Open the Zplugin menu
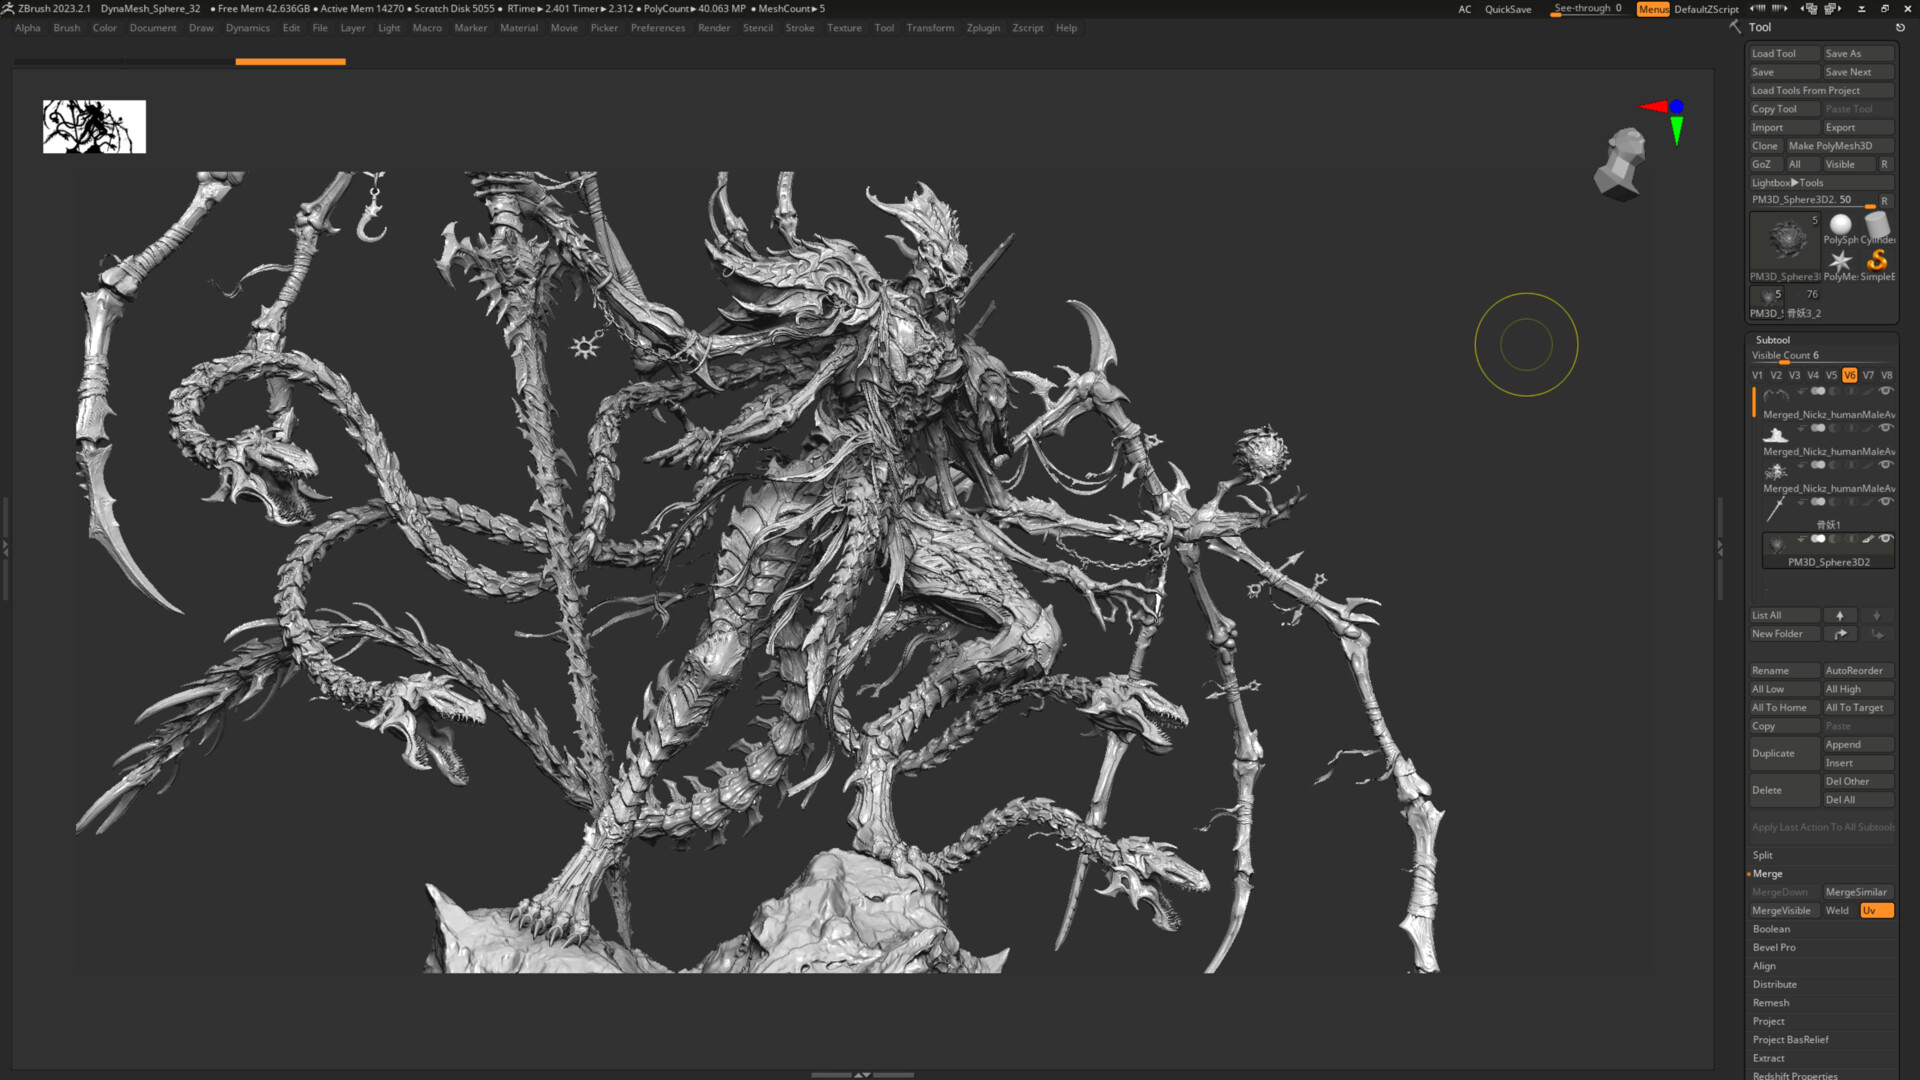This screenshot has height=1080, width=1920. click(982, 28)
